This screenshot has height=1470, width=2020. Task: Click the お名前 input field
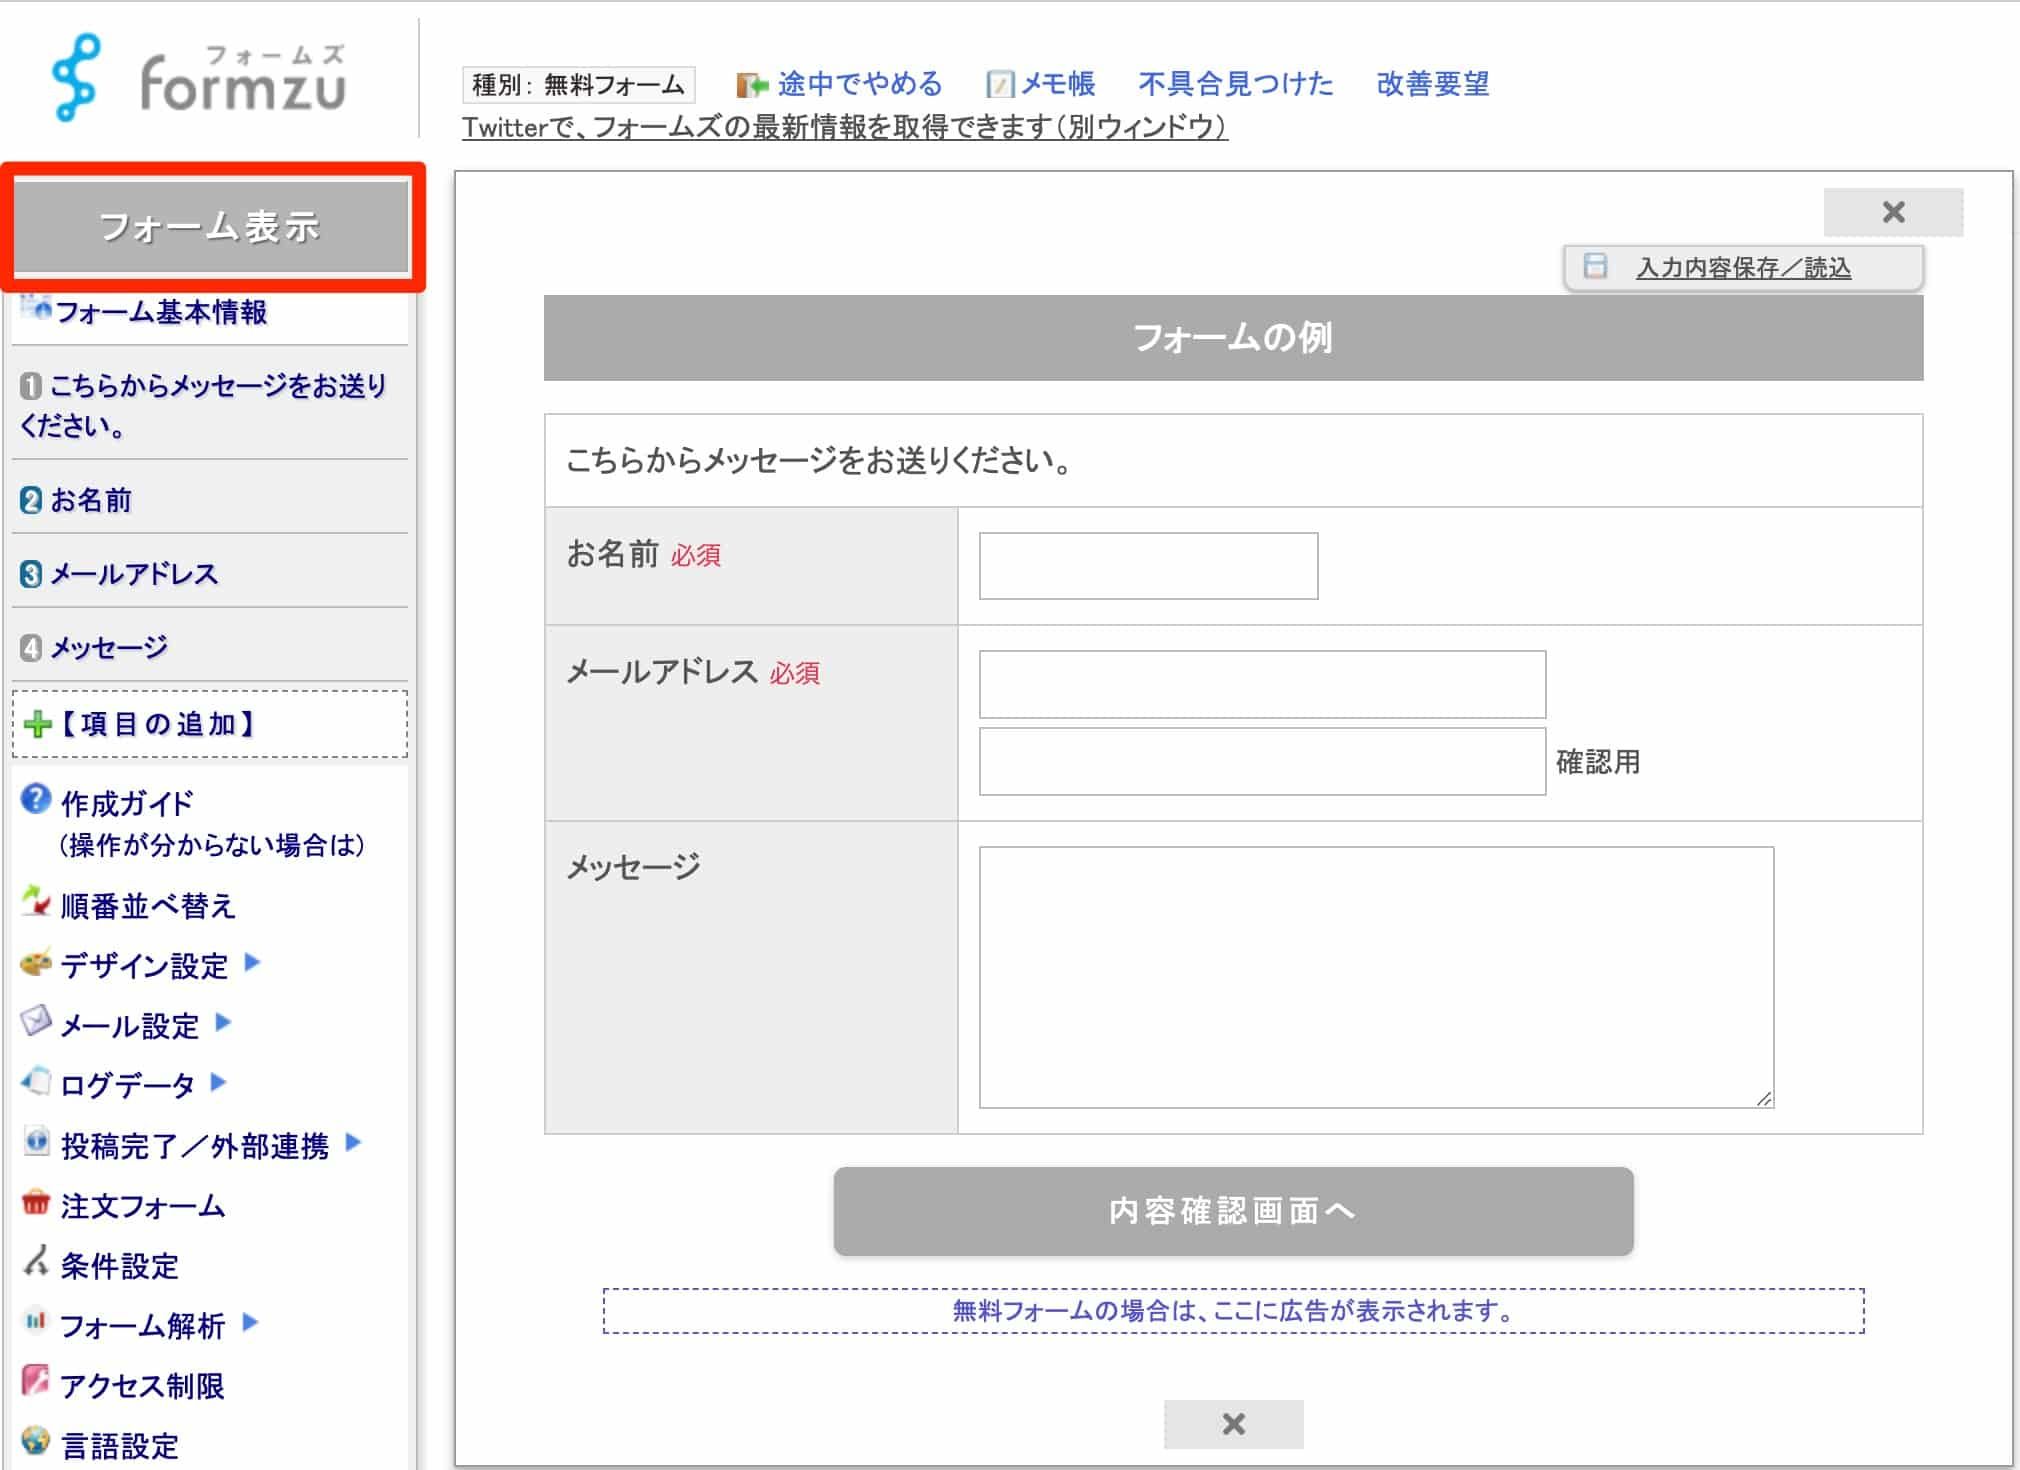tap(1148, 566)
